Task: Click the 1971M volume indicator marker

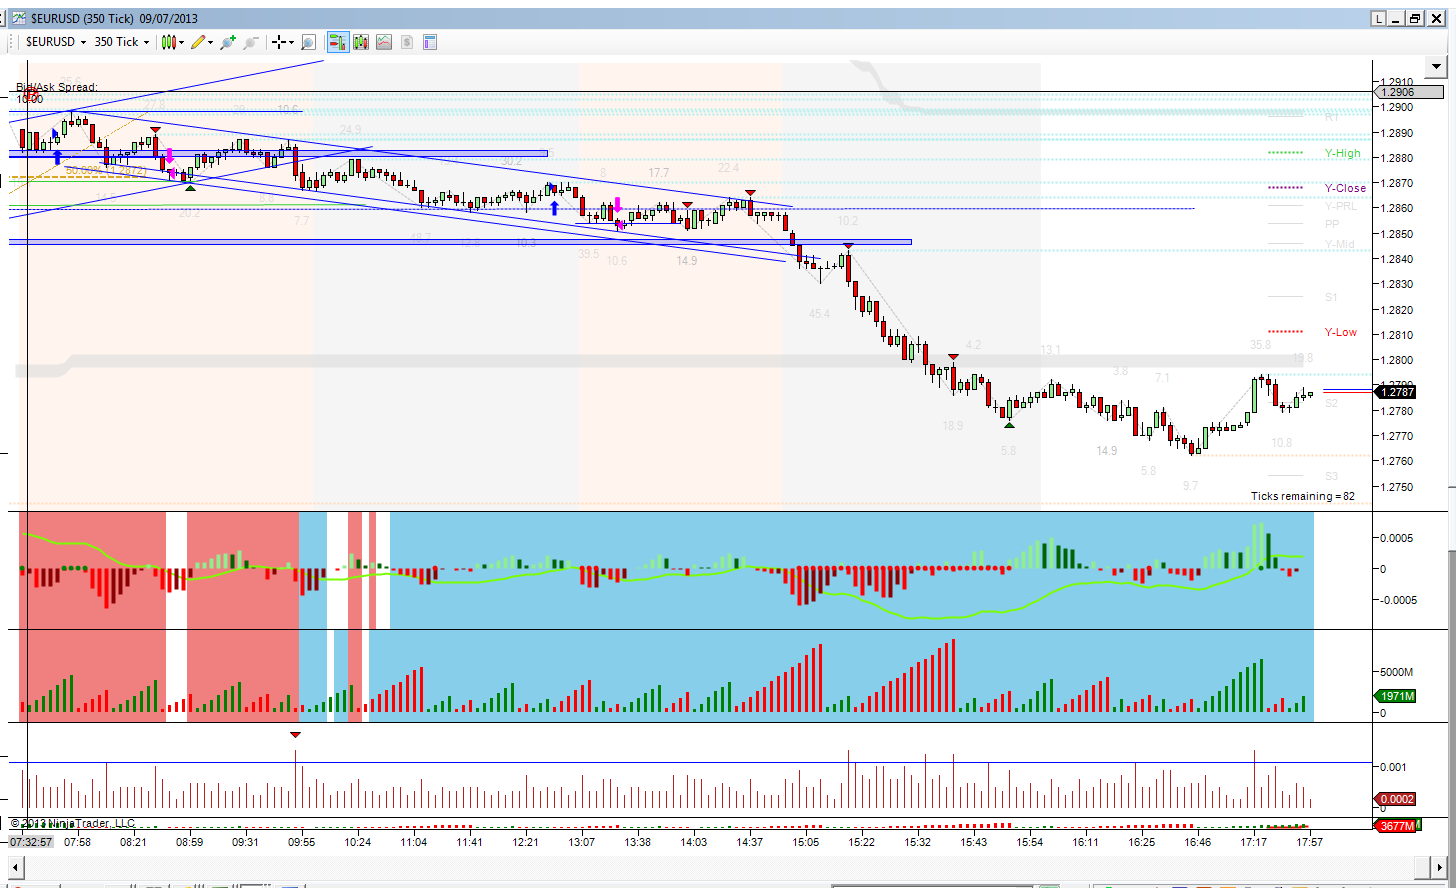Action: click(1396, 696)
